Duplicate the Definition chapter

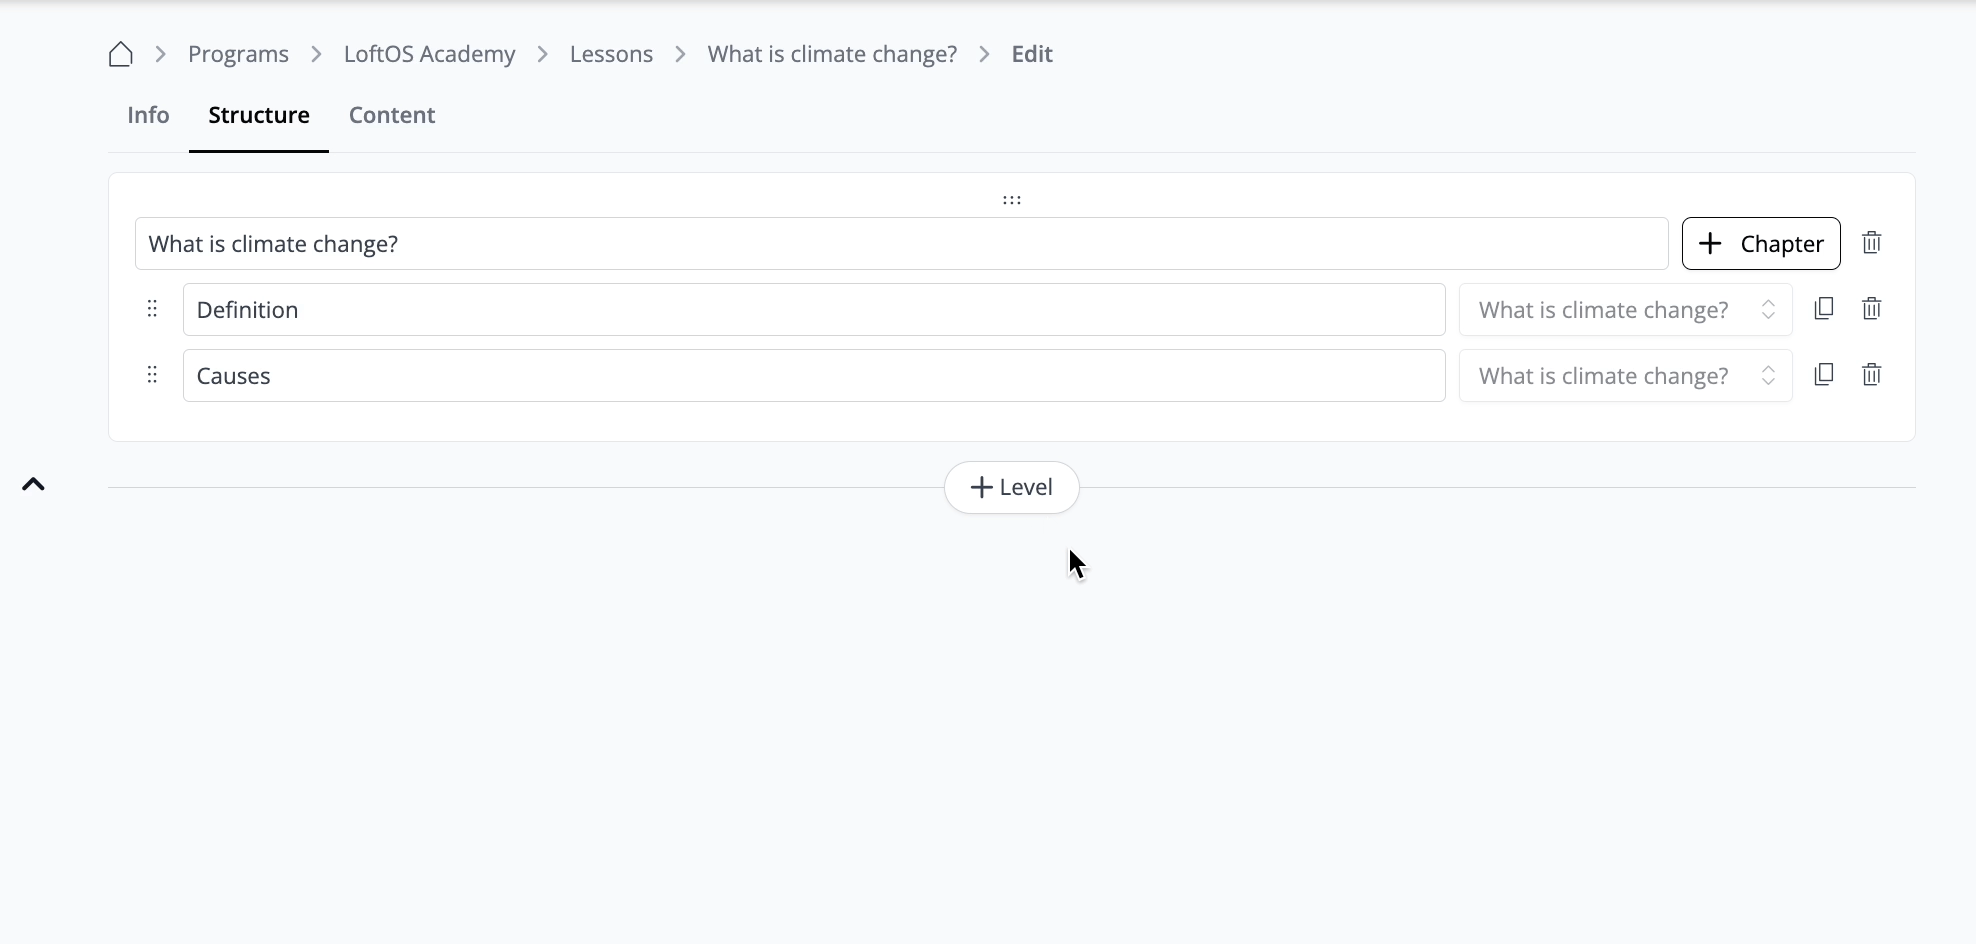(x=1823, y=309)
